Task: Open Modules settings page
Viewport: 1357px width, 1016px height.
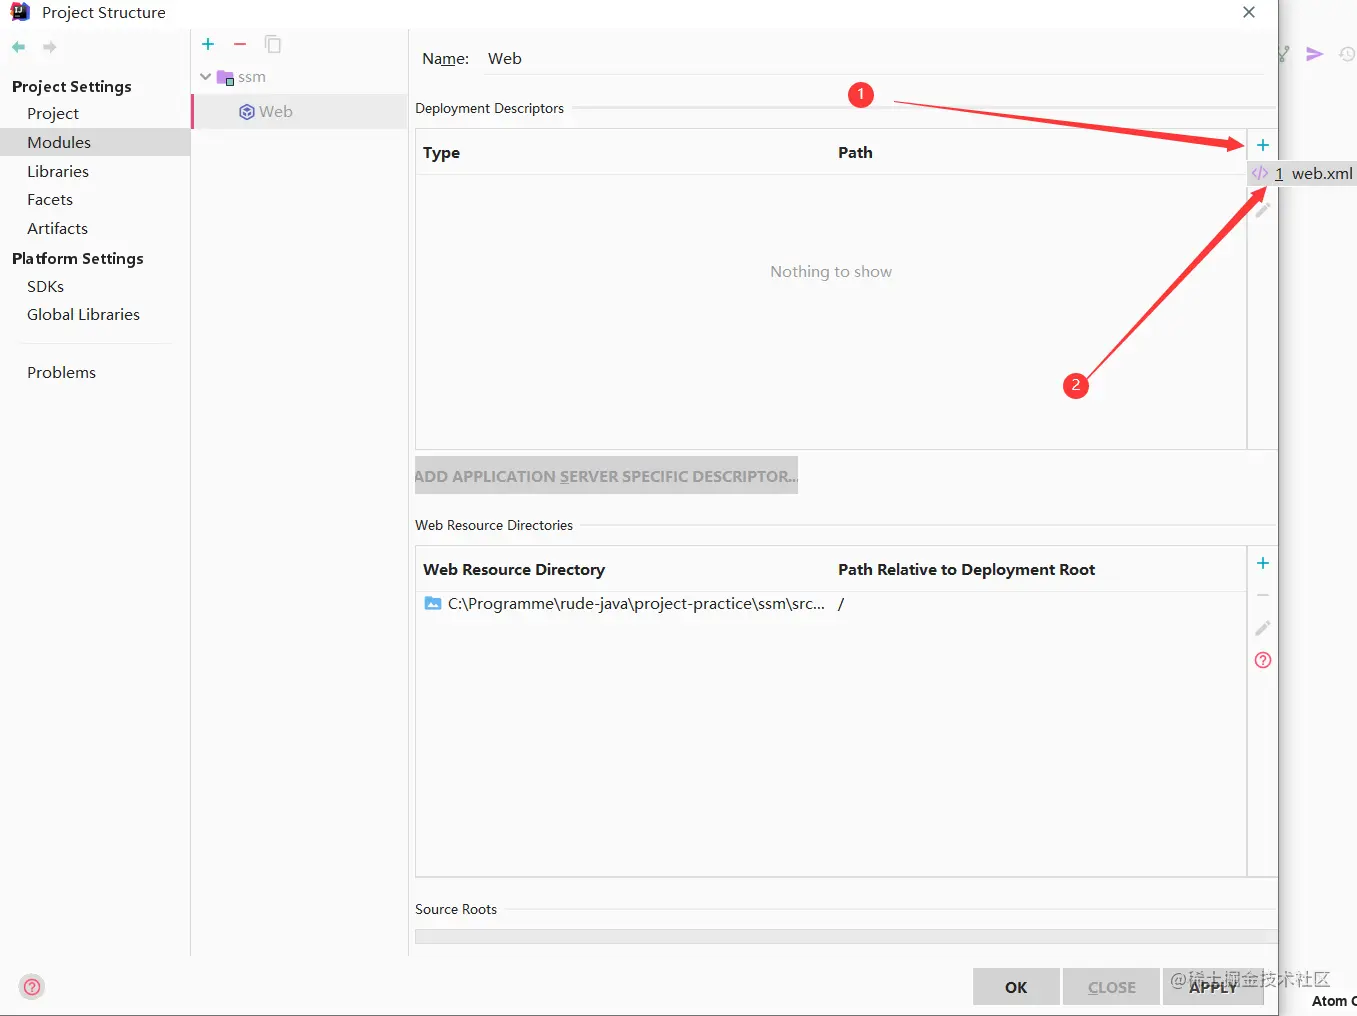Action: point(59,143)
